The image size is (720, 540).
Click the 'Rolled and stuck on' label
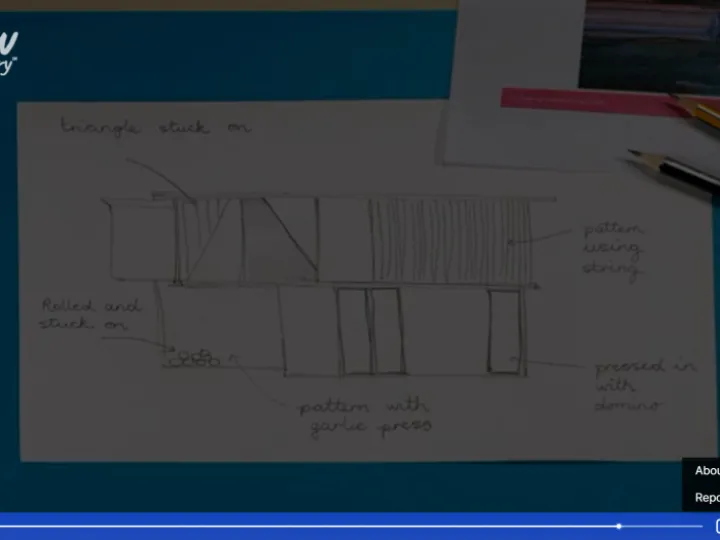pos(90,314)
